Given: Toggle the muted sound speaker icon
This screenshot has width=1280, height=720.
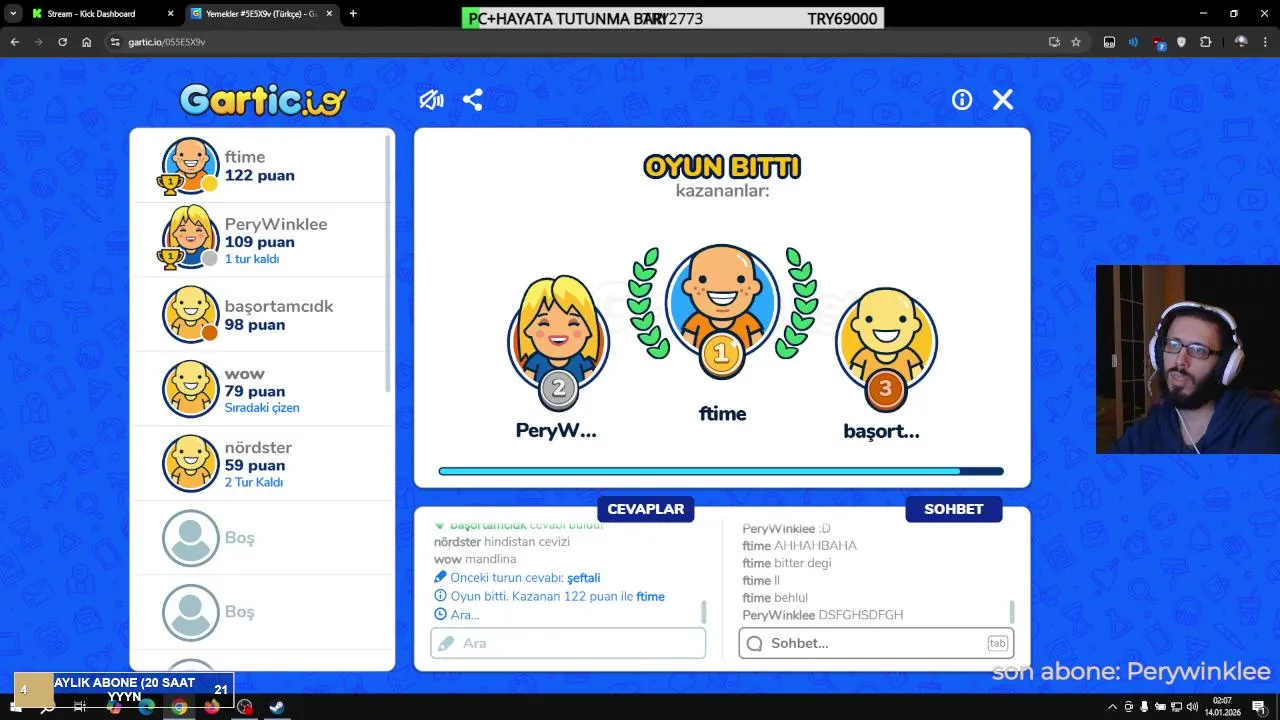Looking at the screenshot, I should pyautogui.click(x=431, y=100).
